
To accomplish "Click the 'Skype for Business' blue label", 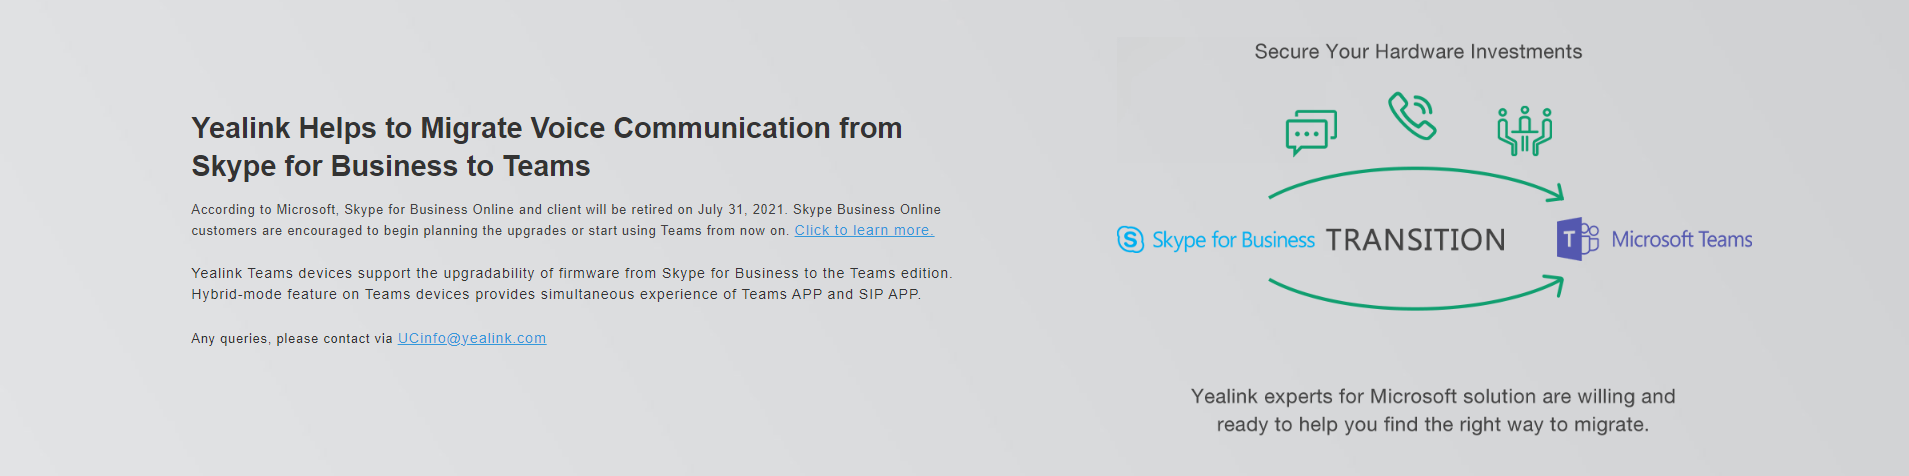I will tap(1233, 240).
